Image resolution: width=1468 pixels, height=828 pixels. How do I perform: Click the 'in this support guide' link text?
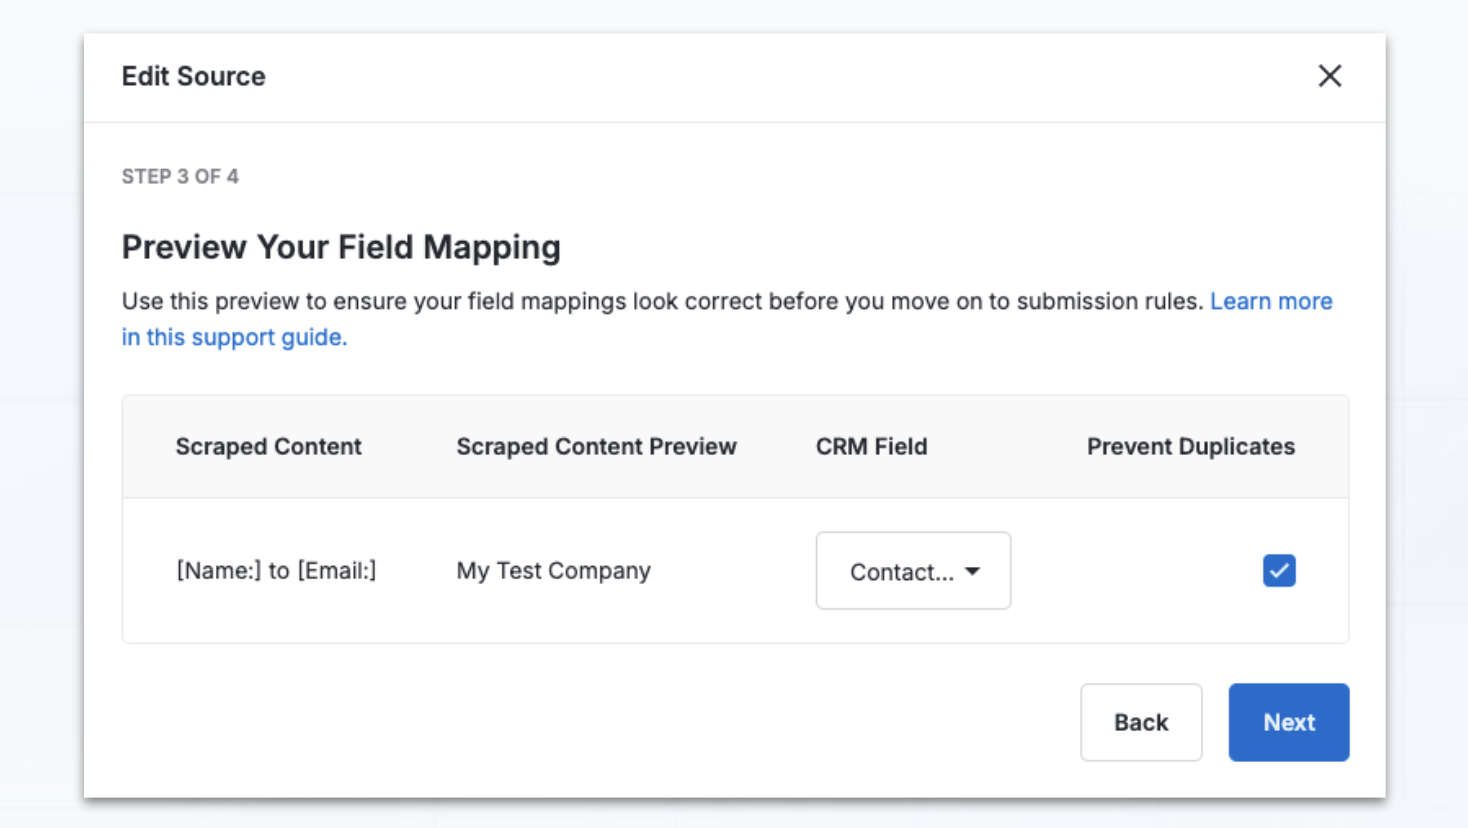pos(234,338)
